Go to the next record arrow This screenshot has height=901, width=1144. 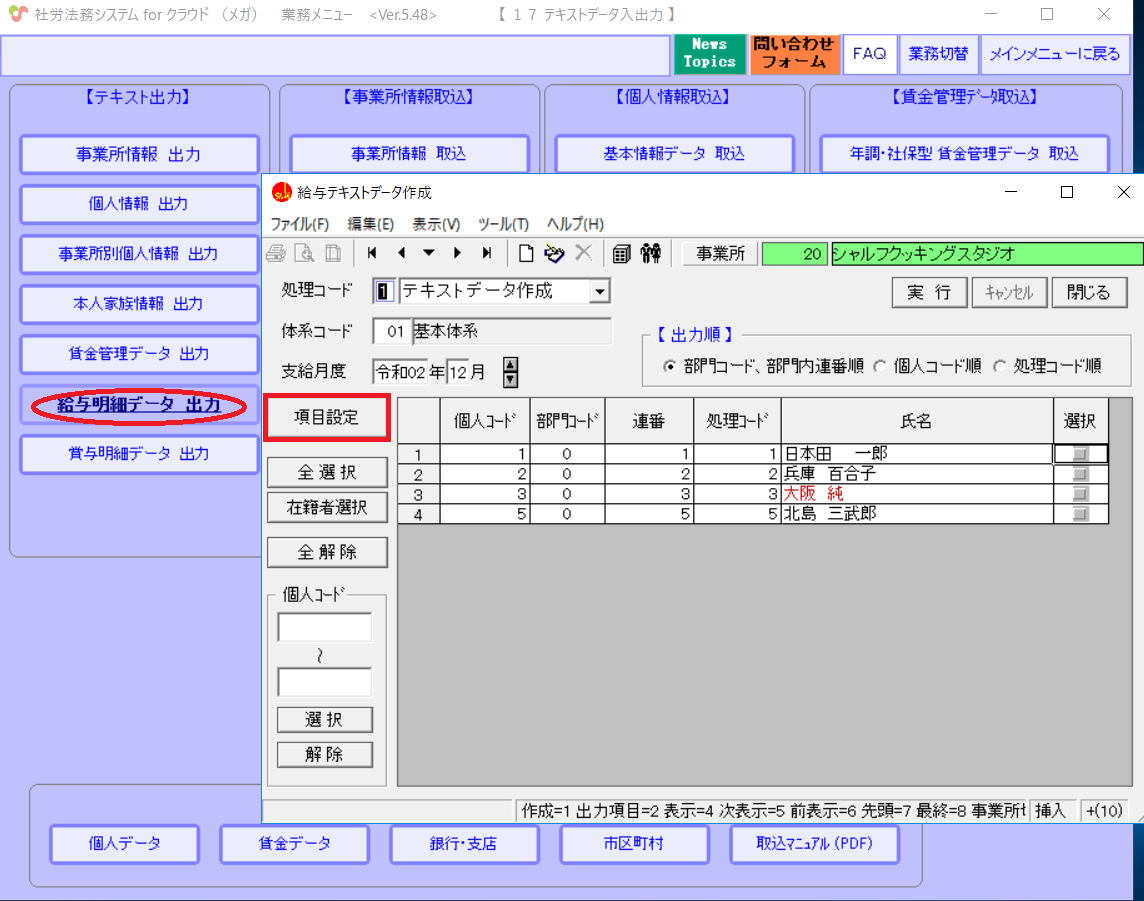click(x=457, y=253)
